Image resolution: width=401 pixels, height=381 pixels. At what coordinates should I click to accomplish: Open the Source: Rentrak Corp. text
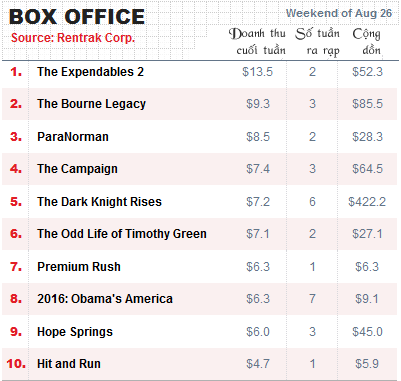point(73,38)
